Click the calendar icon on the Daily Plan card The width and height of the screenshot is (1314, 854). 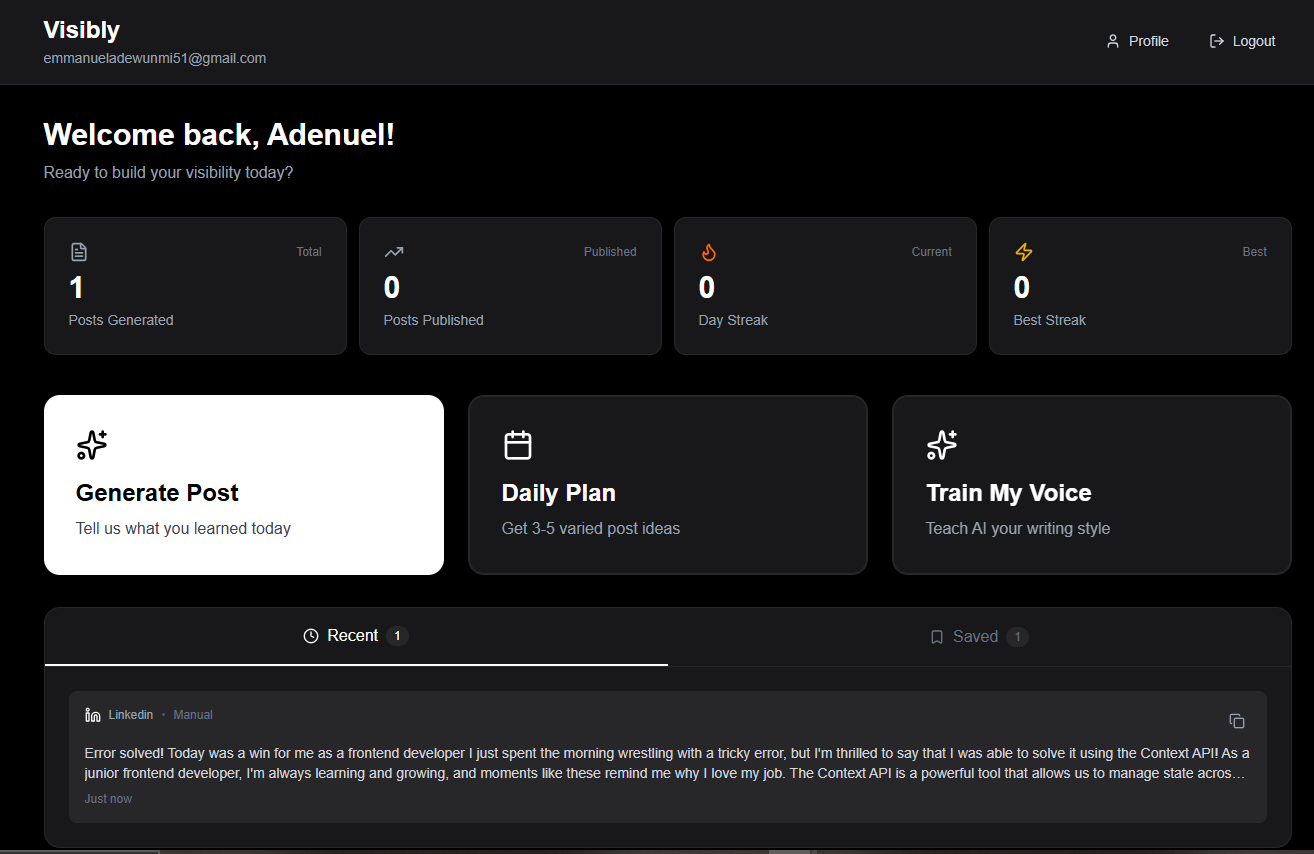(x=517, y=444)
